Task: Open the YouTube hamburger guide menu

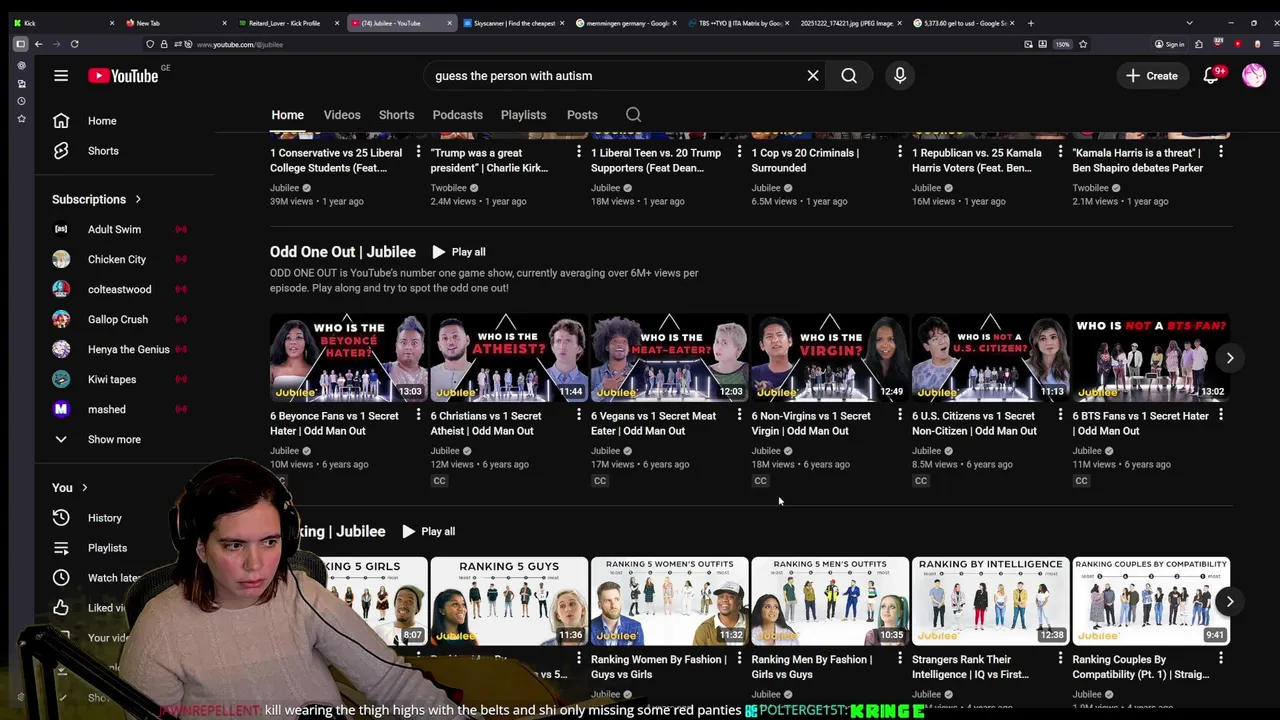Action: pyautogui.click(x=61, y=76)
